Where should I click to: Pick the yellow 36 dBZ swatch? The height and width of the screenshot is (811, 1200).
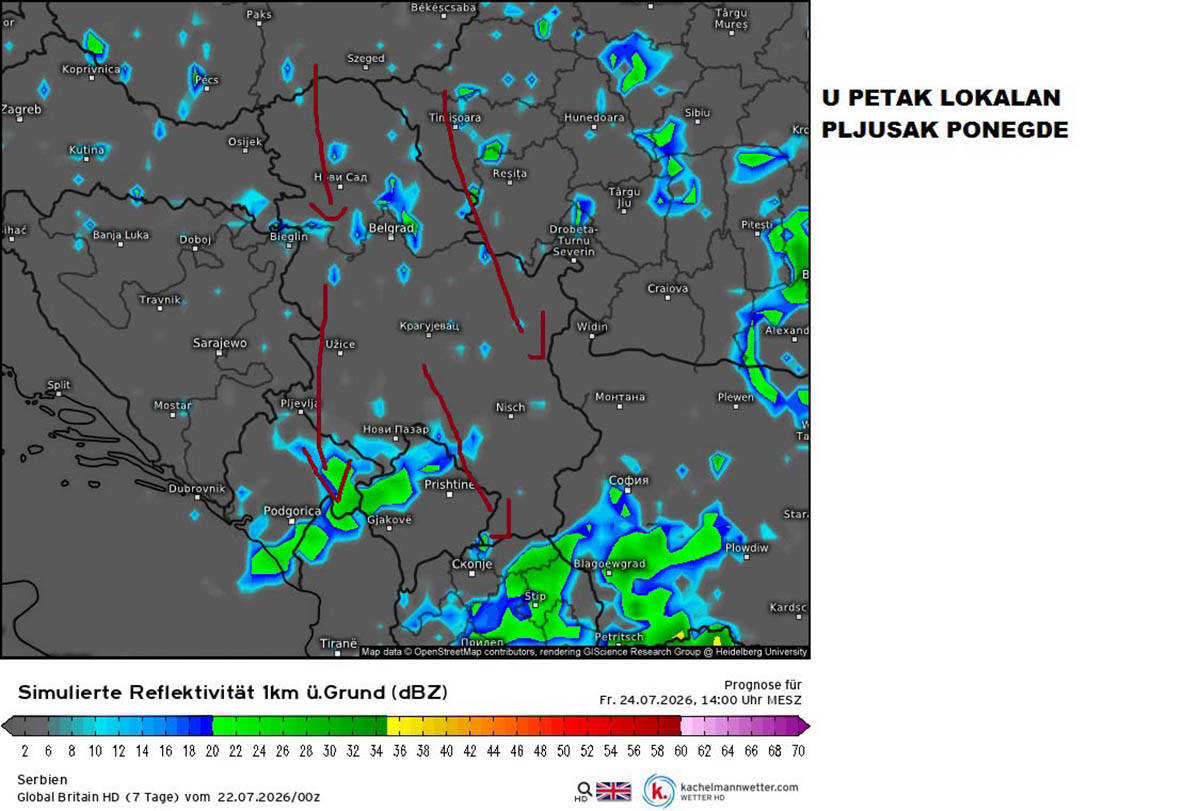click(398, 725)
